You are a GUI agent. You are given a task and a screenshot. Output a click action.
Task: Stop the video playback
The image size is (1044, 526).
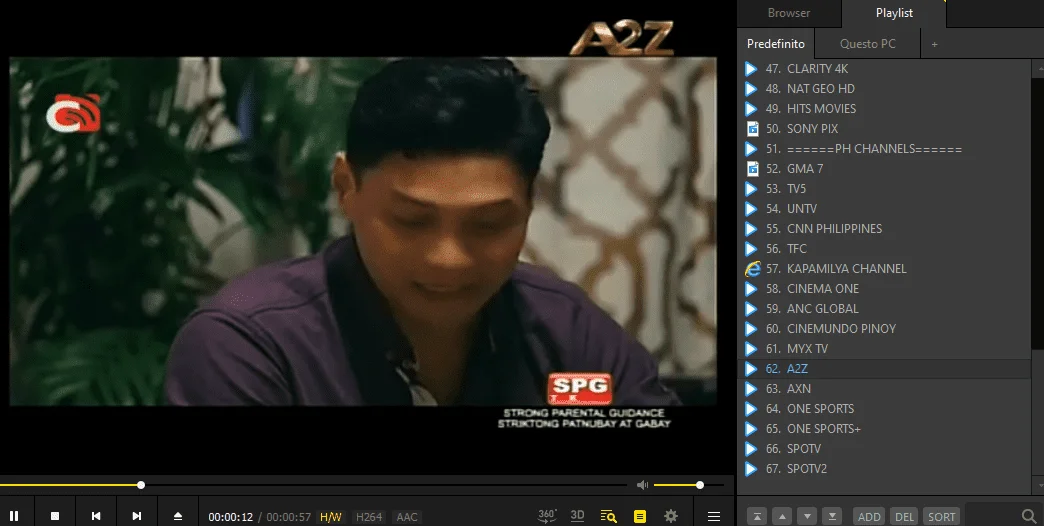[55, 516]
